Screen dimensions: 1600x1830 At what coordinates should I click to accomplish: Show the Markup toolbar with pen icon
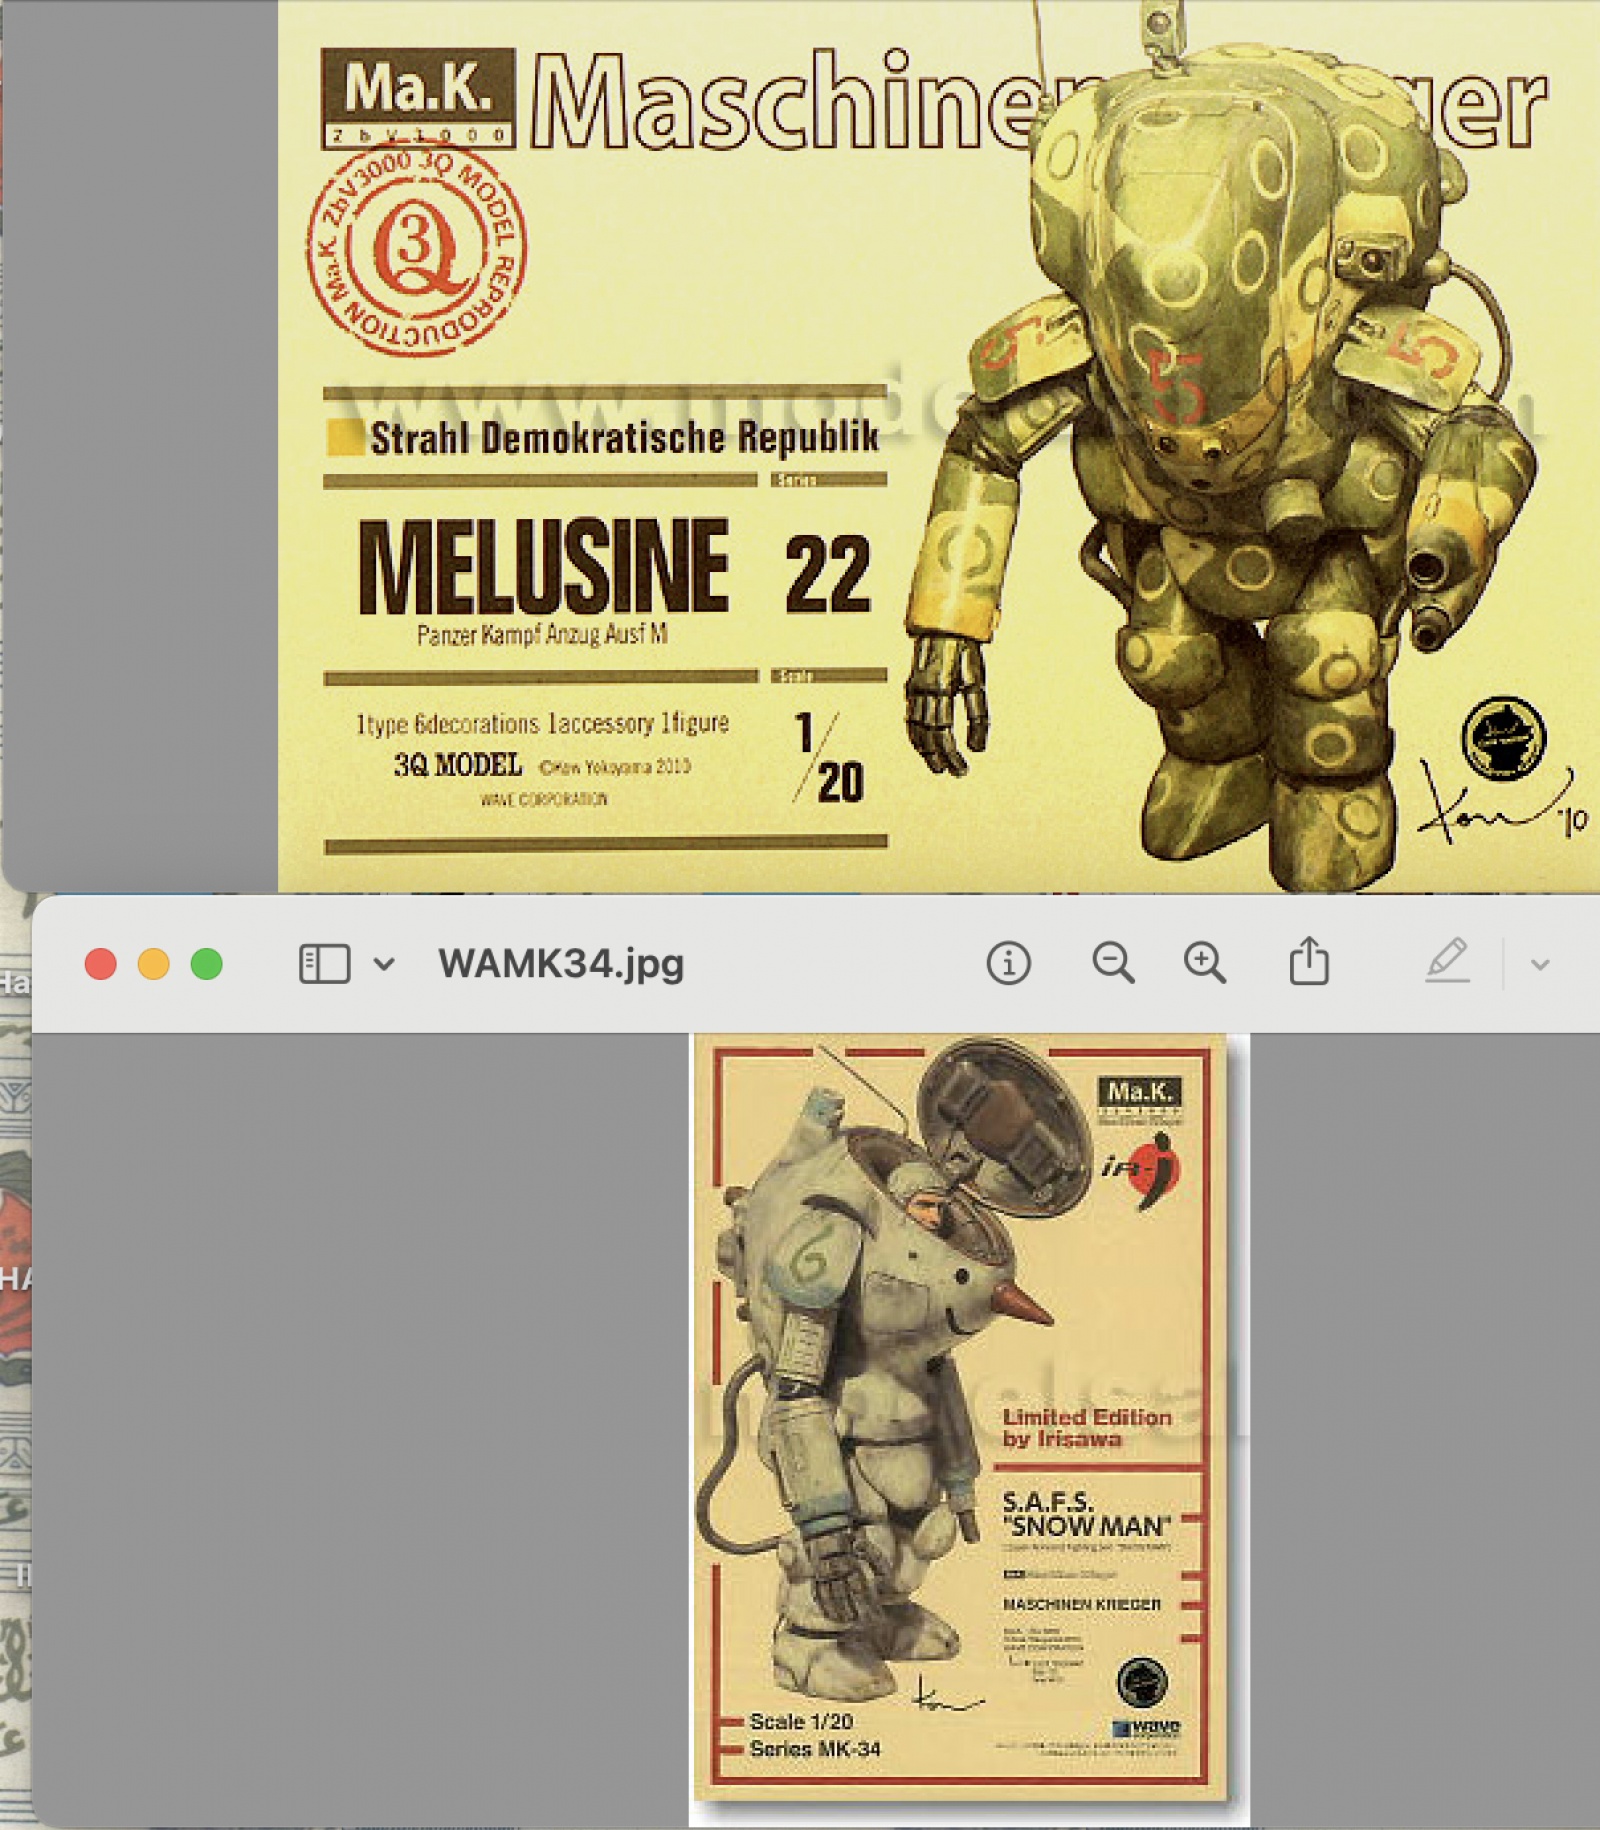click(x=1447, y=962)
